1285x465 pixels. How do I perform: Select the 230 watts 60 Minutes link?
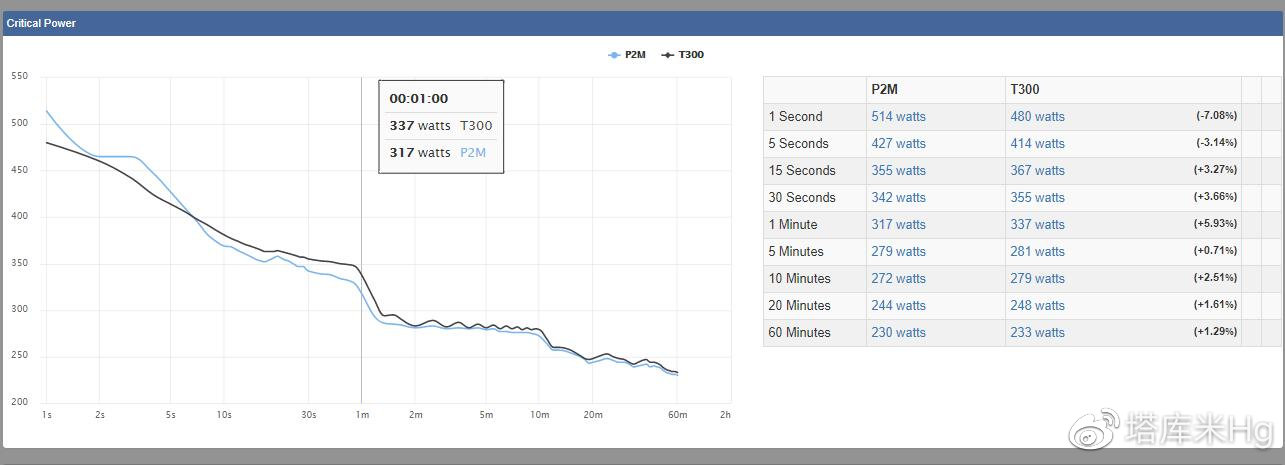[x=898, y=333]
